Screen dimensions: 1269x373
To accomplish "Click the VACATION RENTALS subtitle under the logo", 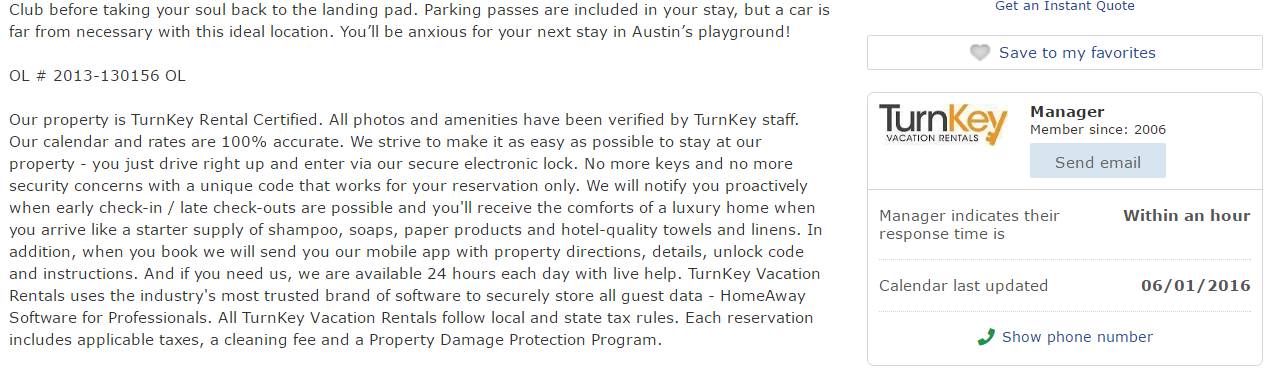I will click(928, 139).
